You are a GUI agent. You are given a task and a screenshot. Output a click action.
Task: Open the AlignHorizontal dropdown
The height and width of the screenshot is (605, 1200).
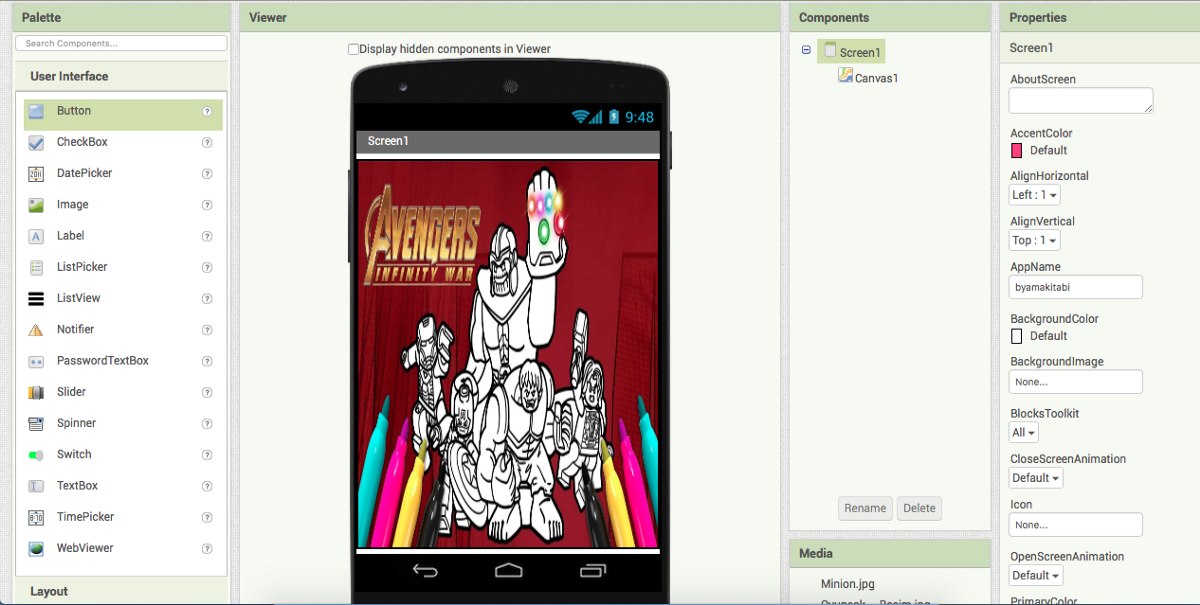point(1035,195)
